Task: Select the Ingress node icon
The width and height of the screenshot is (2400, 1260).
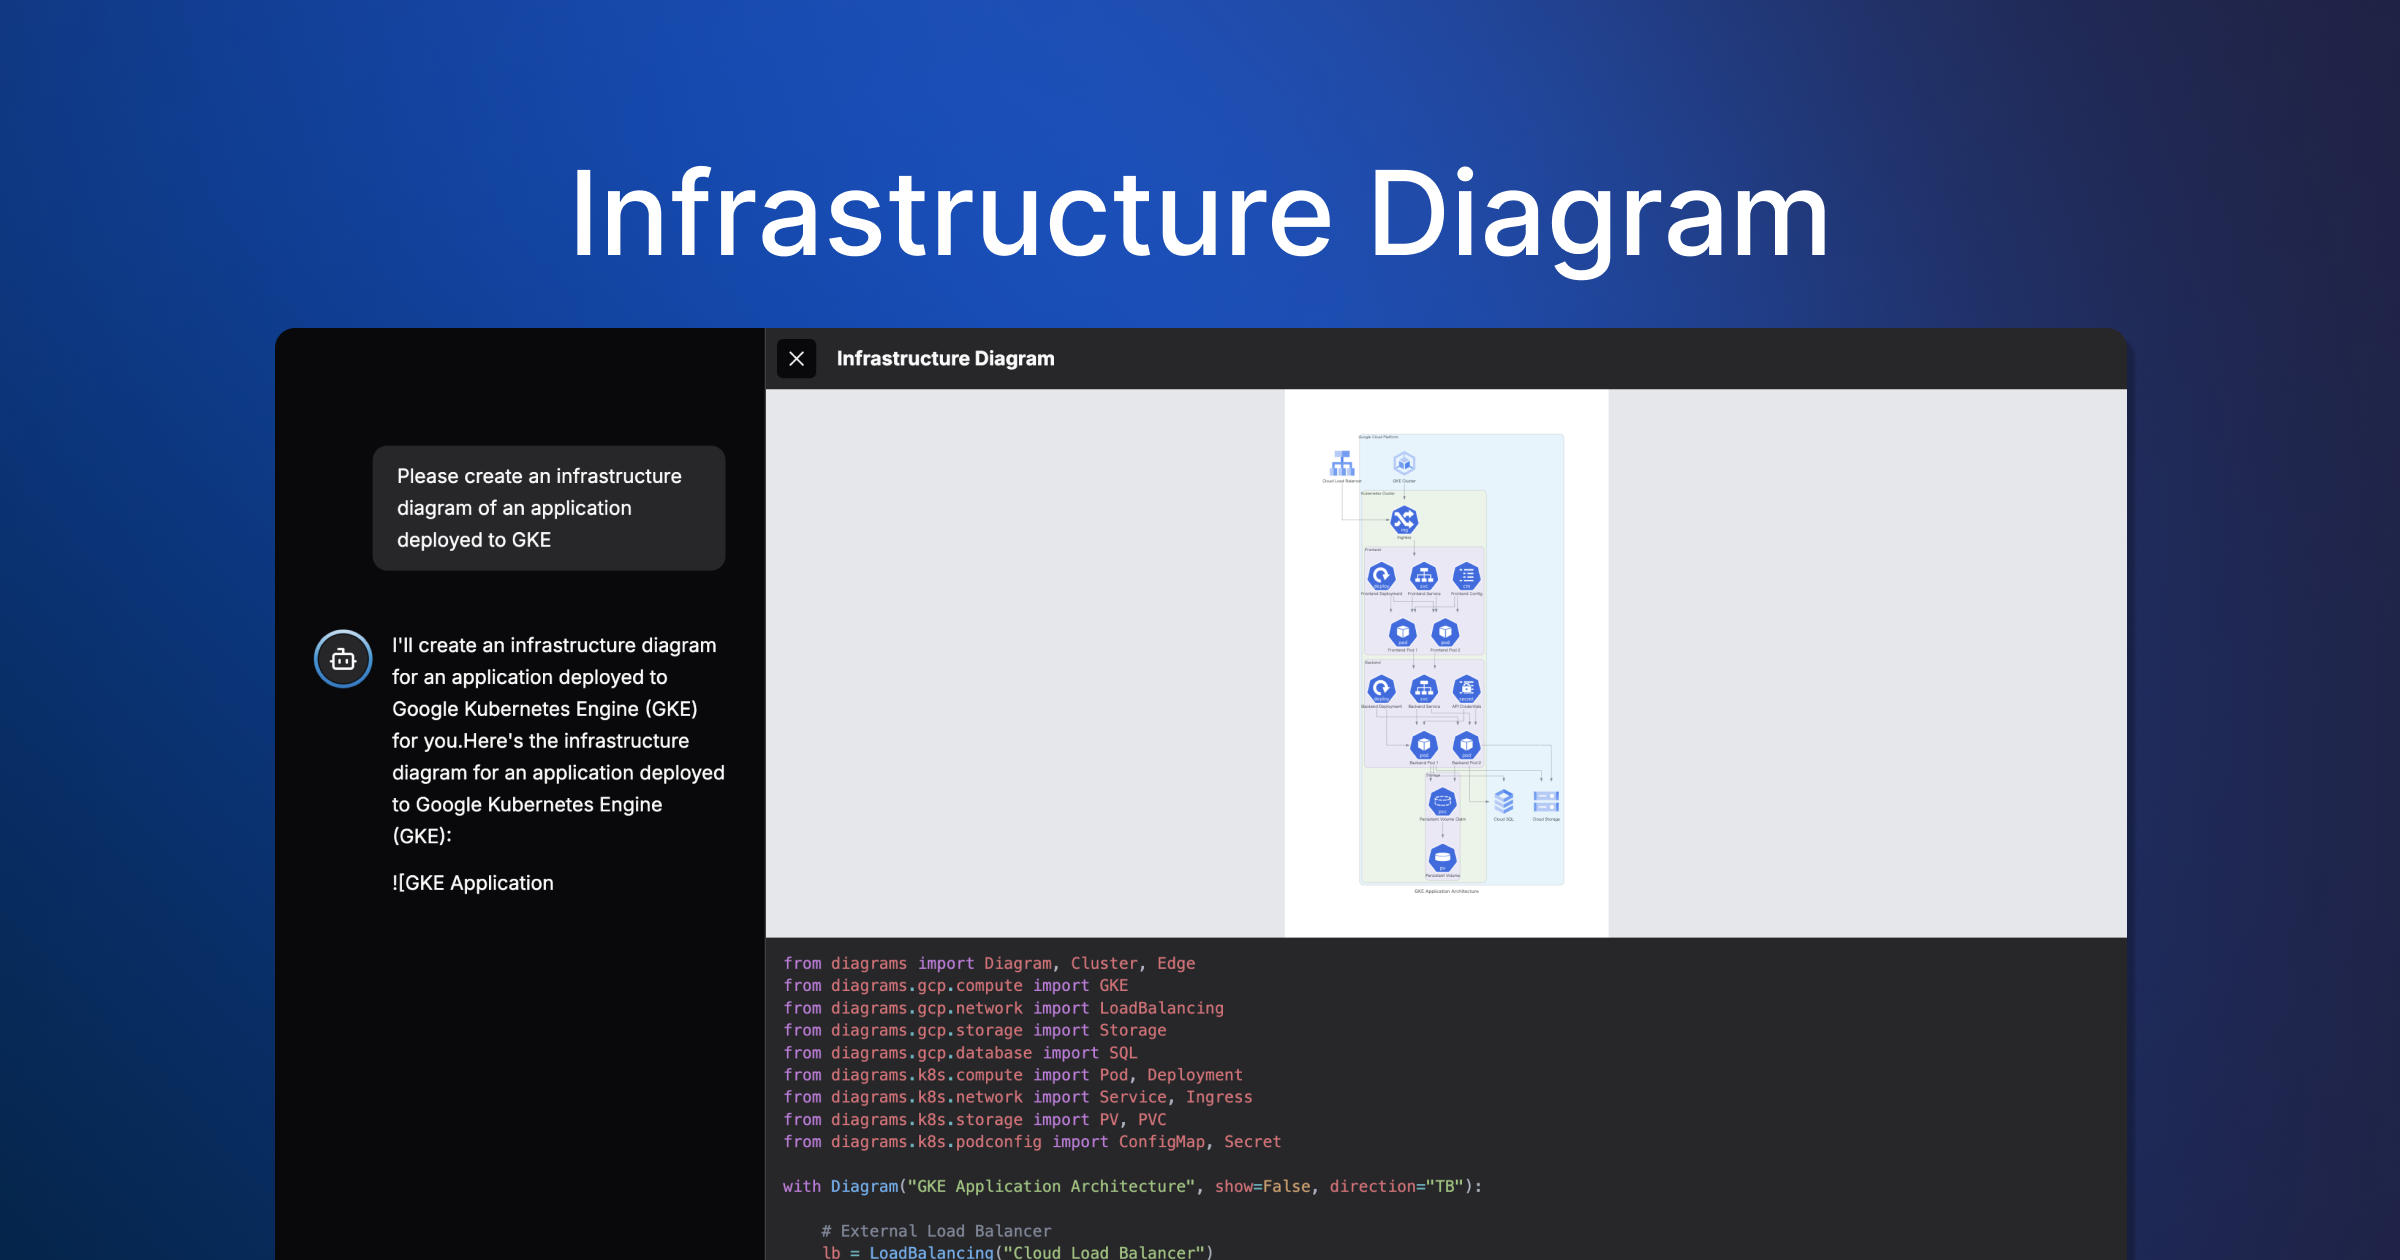Action: [1404, 519]
